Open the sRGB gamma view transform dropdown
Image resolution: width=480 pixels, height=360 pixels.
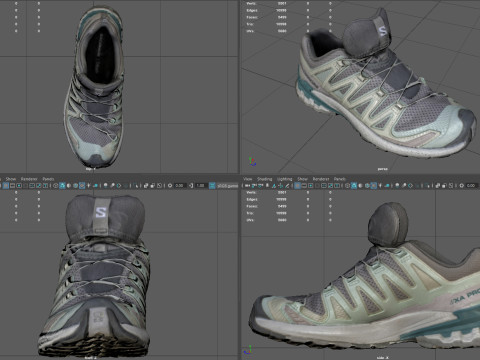(x=228, y=186)
